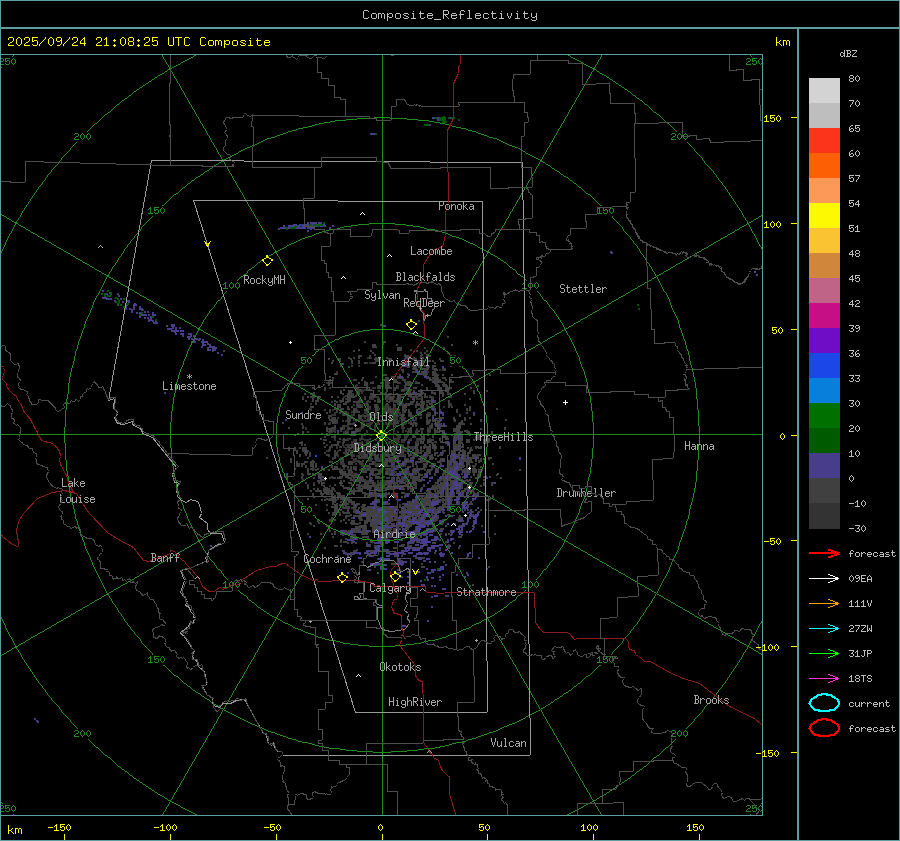
Task: Click the red forecast ellipse icon
Action: 824,728
